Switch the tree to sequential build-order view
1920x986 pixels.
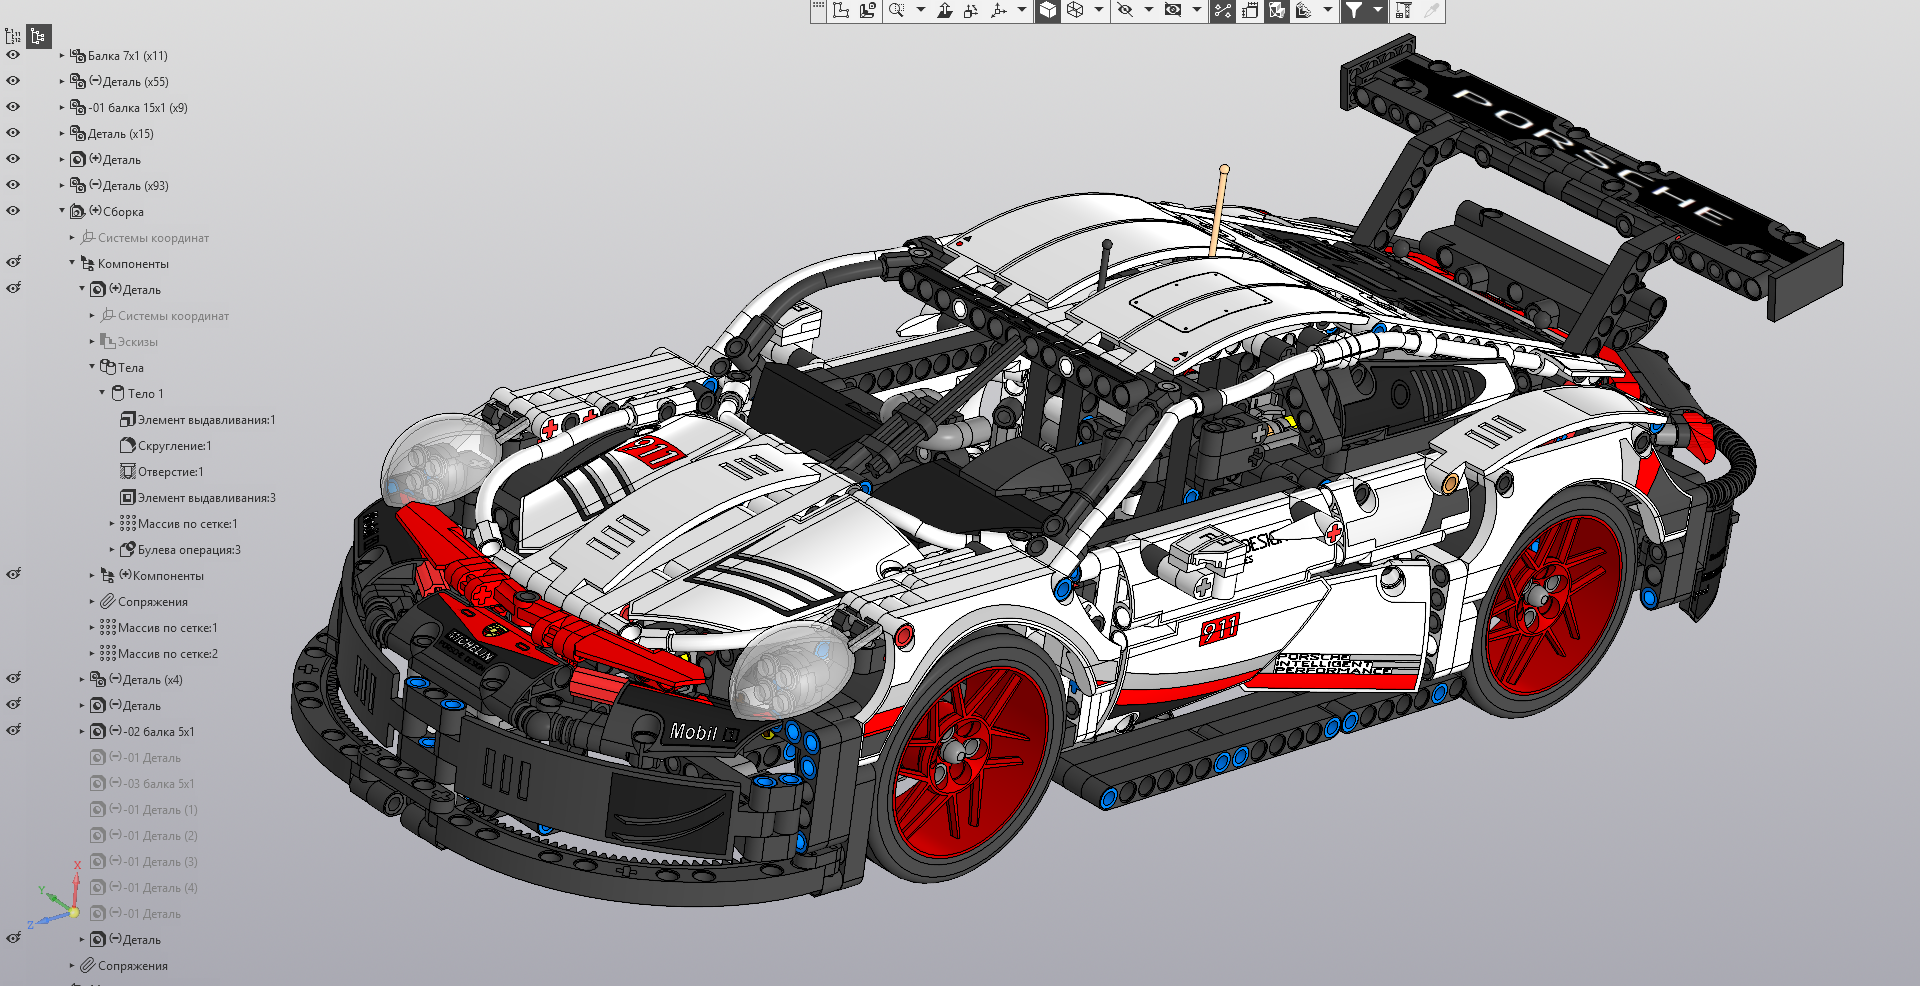pos(13,37)
